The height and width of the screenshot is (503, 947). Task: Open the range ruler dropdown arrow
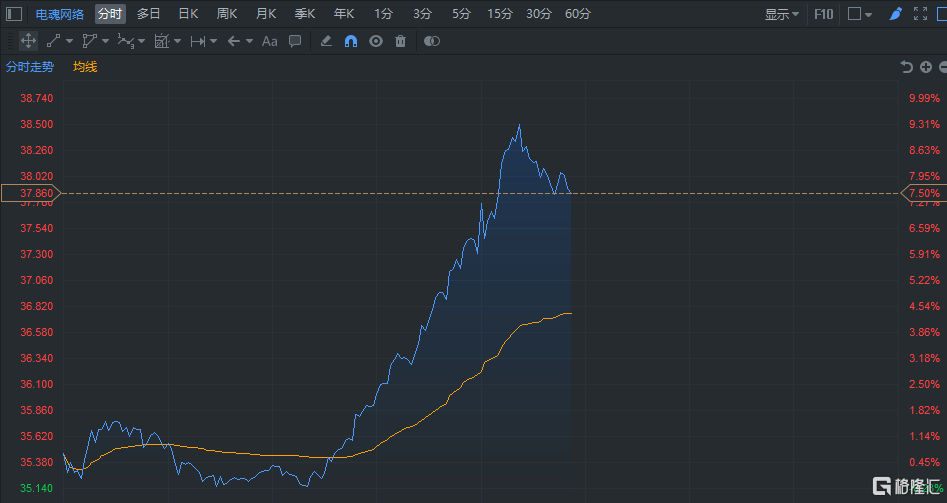pos(213,41)
